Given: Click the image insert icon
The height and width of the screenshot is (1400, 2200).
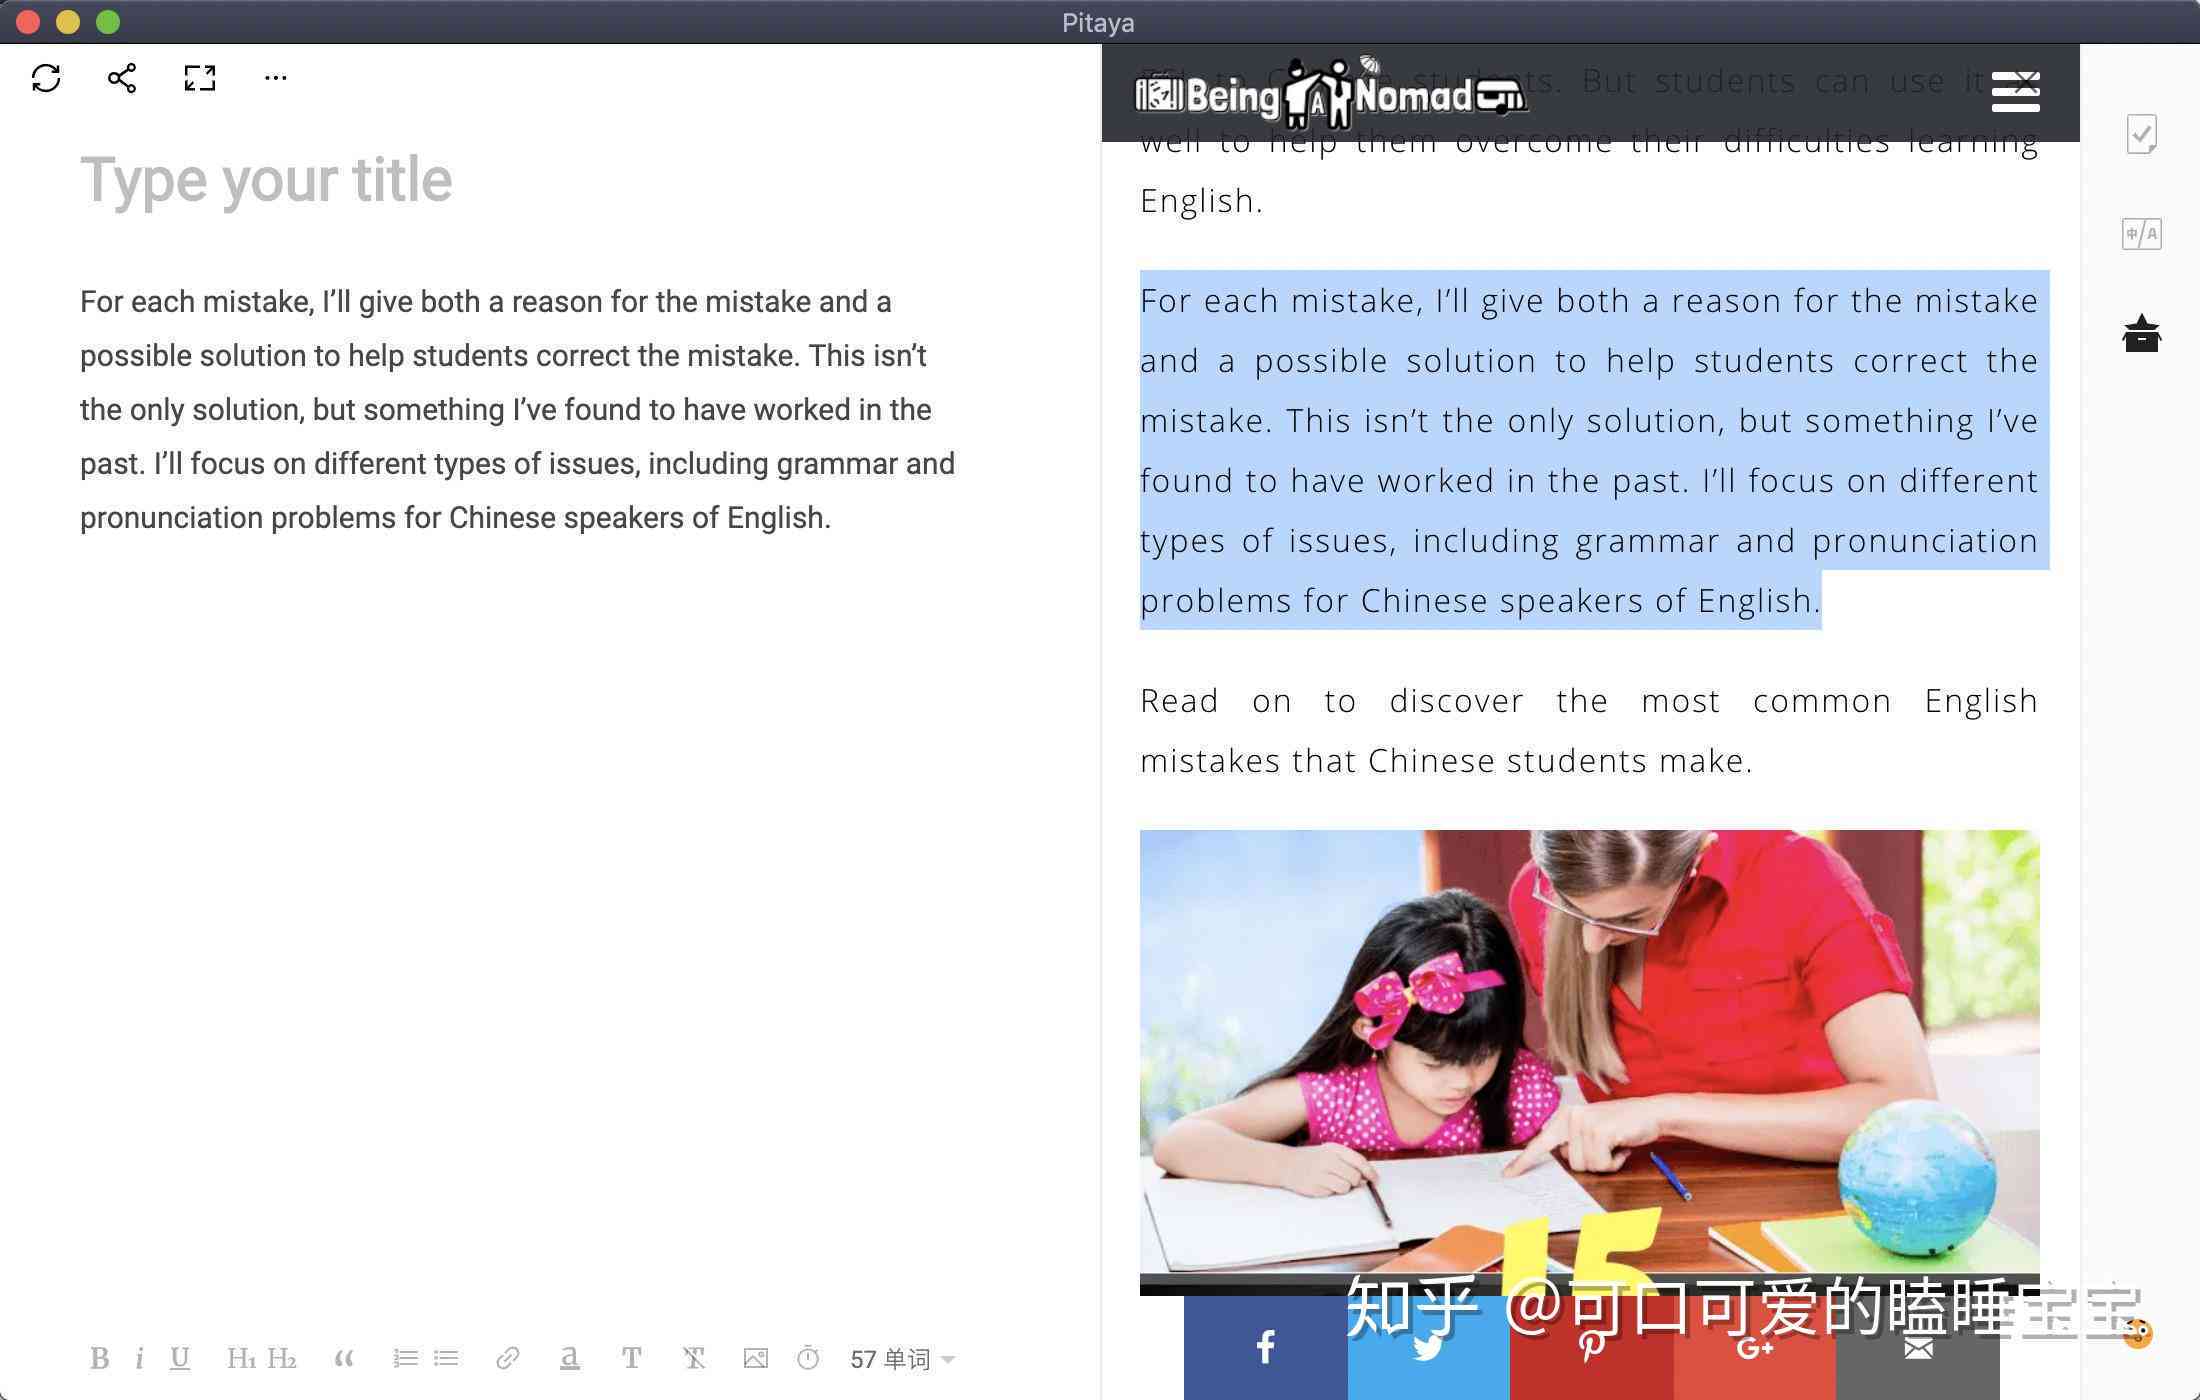Looking at the screenshot, I should tap(755, 1357).
